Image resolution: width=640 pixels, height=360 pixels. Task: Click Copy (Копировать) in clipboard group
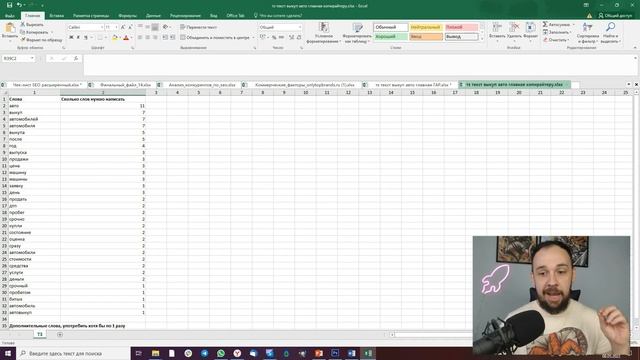(34, 32)
